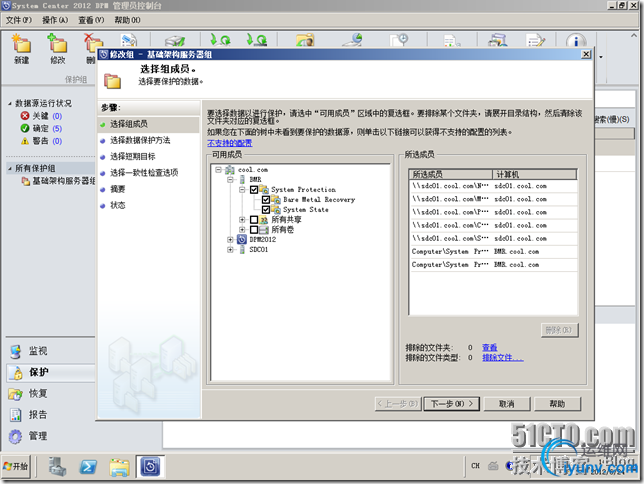Click 计算机 column header
Image resolution: width=644 pixels, height=484 pixels.
535,174
